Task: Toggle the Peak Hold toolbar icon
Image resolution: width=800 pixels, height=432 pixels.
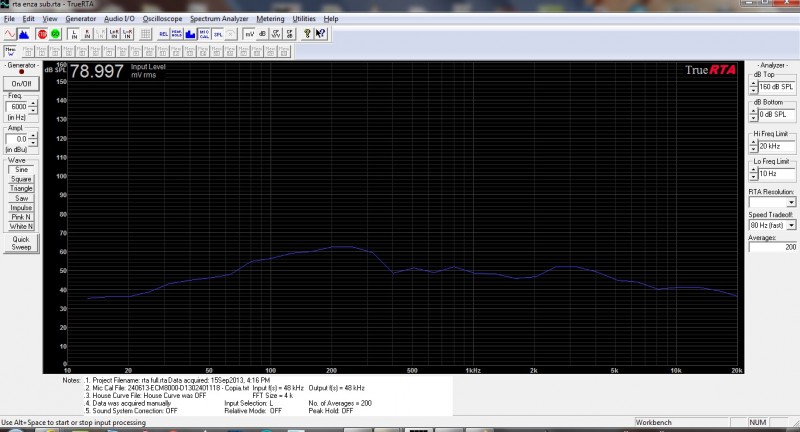Action: [x=177, y=34]
